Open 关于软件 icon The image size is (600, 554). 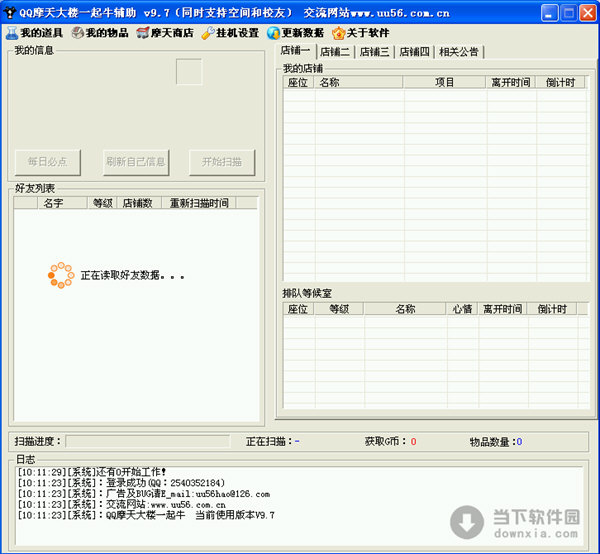(339, 33)
